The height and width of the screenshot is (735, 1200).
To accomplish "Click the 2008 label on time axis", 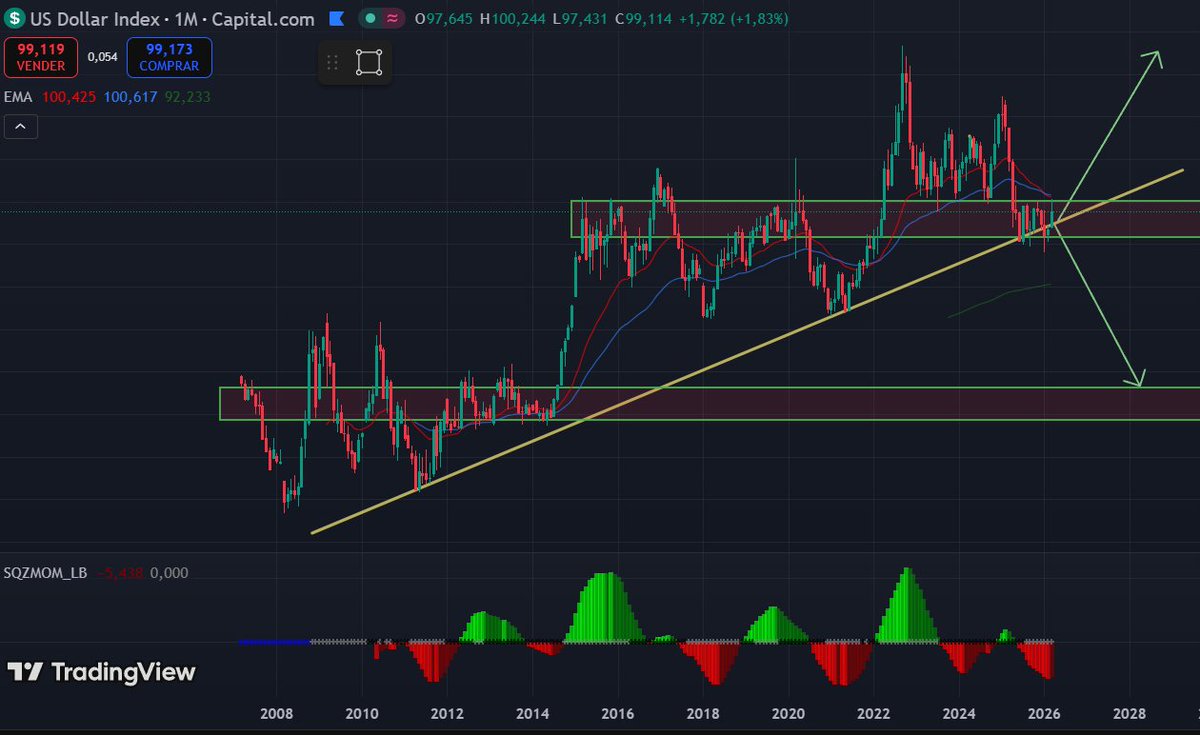I will point(276,713).
